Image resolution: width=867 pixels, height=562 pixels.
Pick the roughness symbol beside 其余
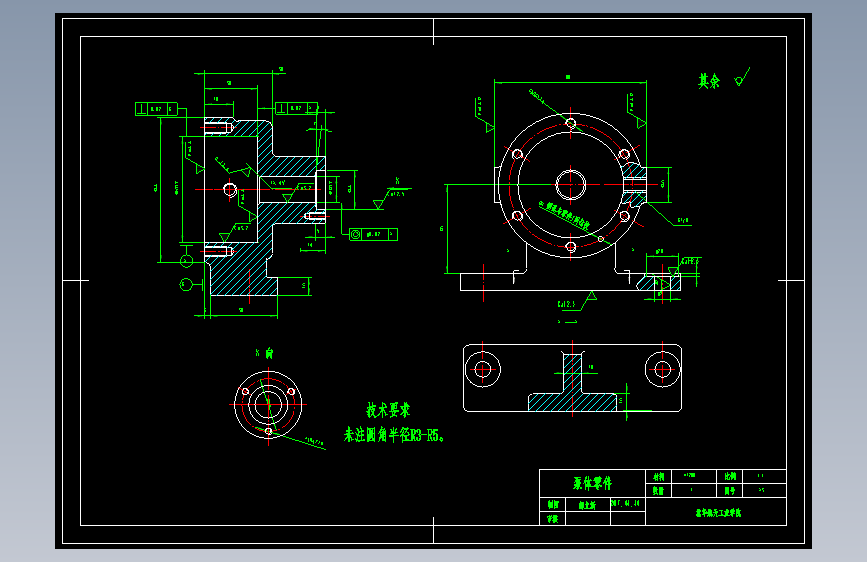click(x=742, y=77)
